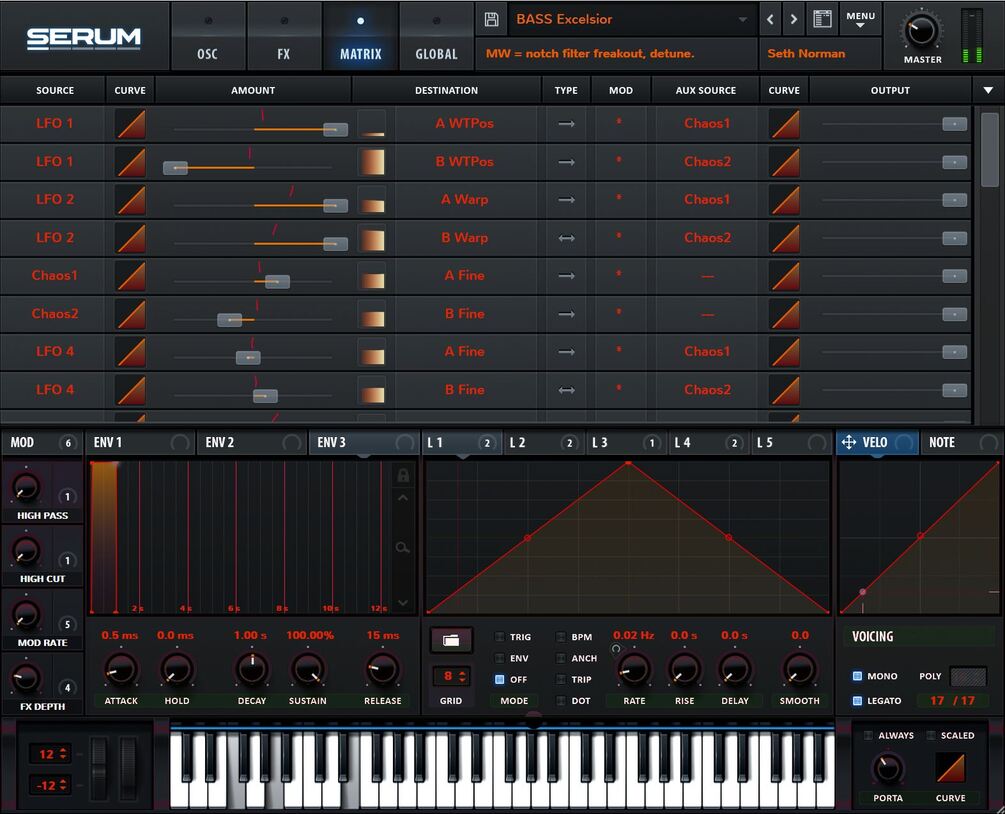This screenshot has width=1005, height=814.
Task: Click the ENV 1 tab
Action: point(141,442)
